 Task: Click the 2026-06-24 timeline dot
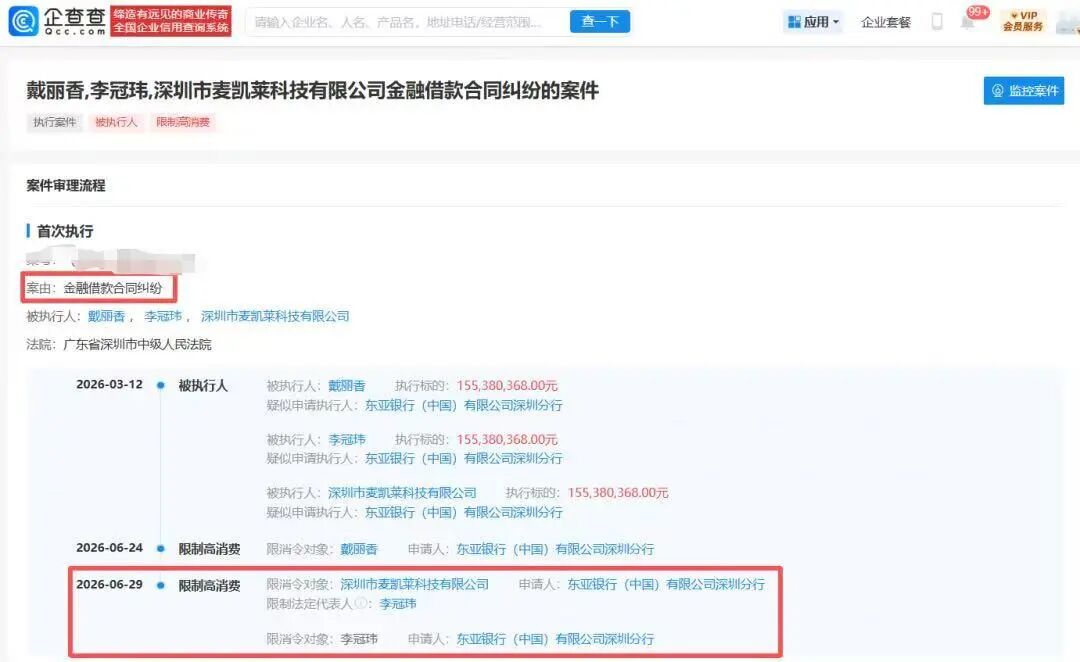click(160, 548)
